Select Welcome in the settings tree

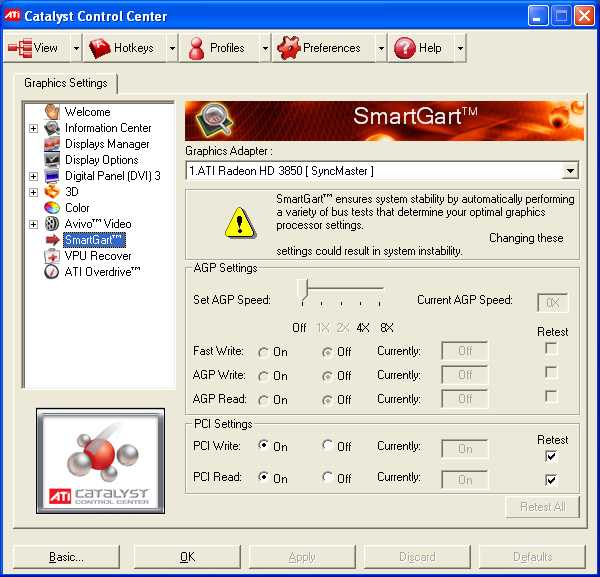(88, 112)
